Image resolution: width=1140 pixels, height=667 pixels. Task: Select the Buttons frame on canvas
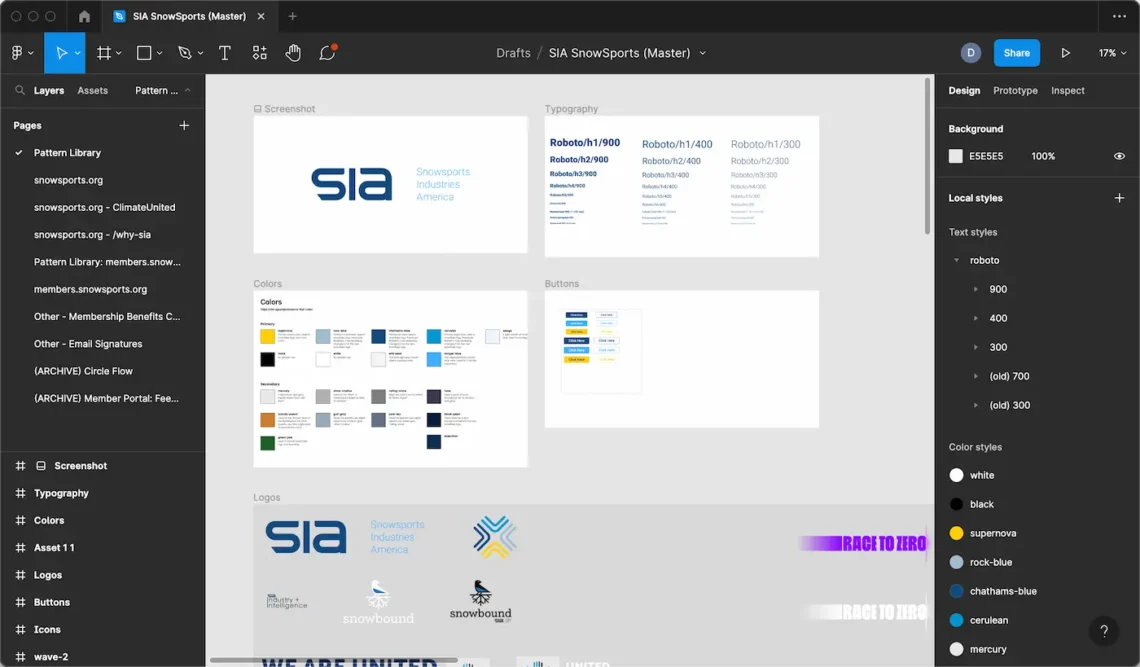[681, 359]
